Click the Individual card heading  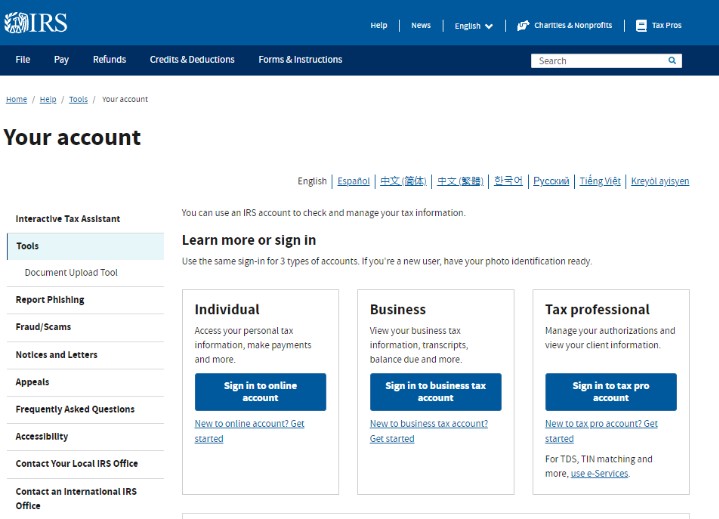click(227, 309)
